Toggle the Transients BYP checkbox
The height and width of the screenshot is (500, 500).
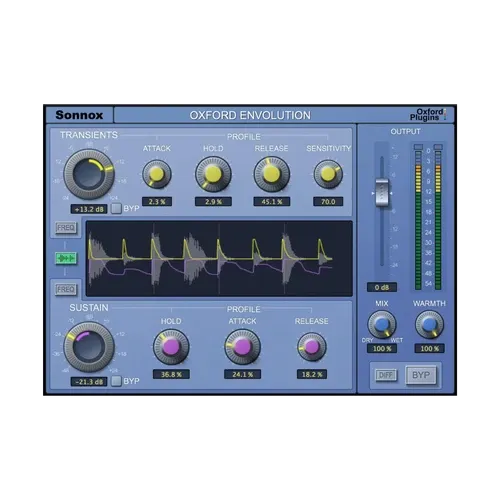[116, 209]
